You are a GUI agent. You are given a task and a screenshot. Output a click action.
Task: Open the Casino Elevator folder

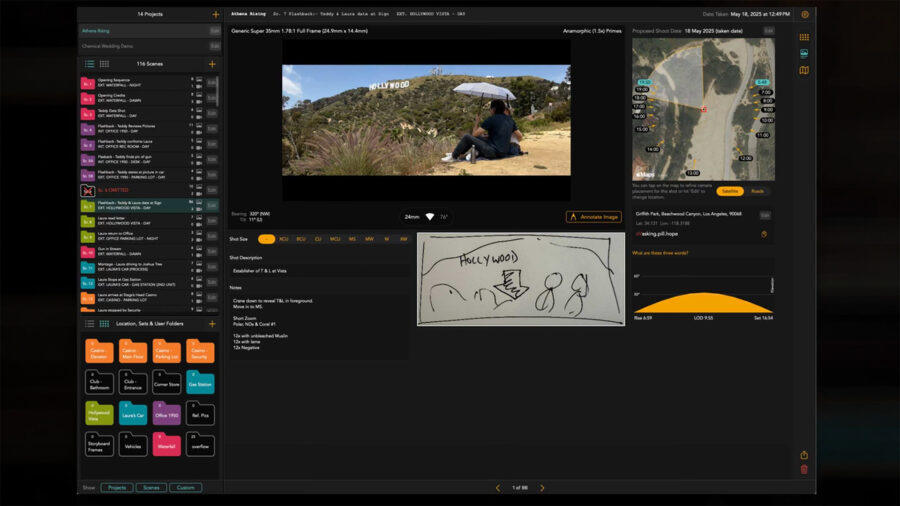point(99,352)
